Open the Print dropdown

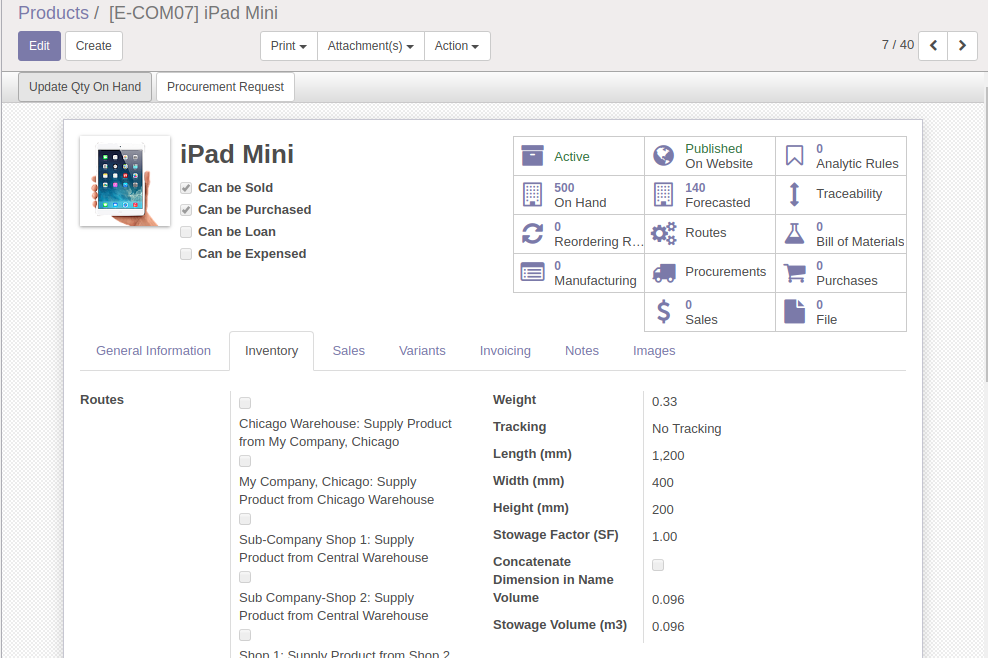[x=288, y=45]
